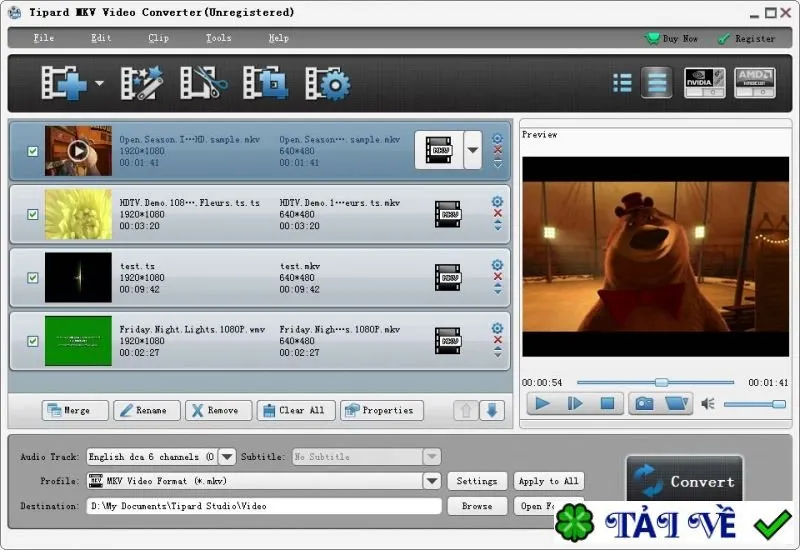Screen dimensions: 800x550
Task: Open the Clip menu
Action: click(158, 38)
